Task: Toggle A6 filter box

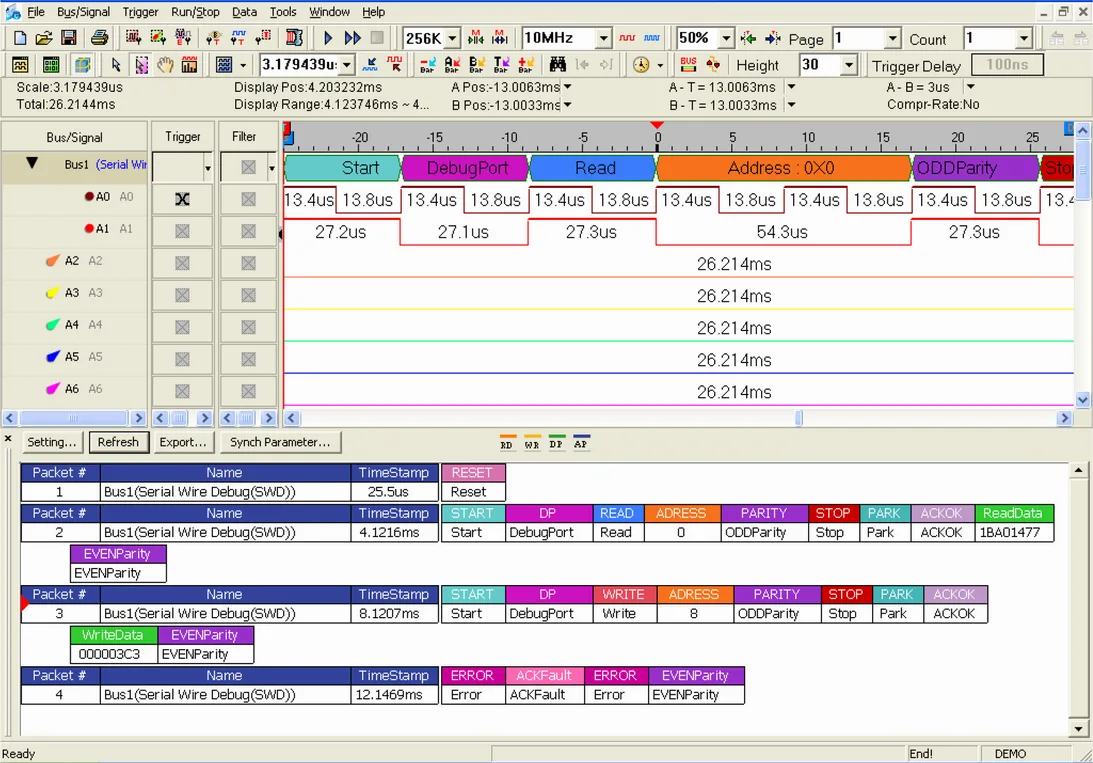Action: point(248,391)
